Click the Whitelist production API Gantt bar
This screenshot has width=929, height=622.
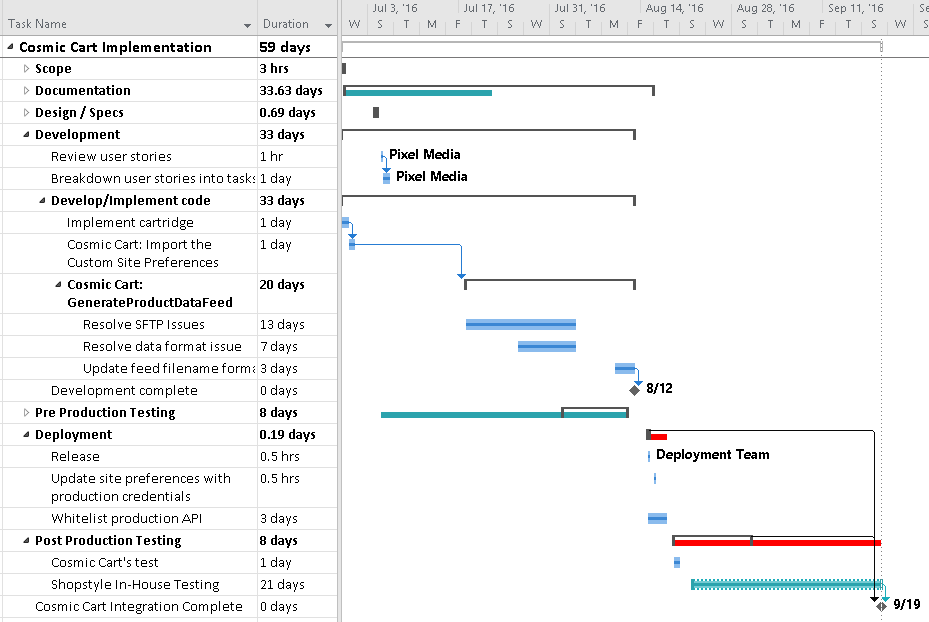click(x=657, y=518)
